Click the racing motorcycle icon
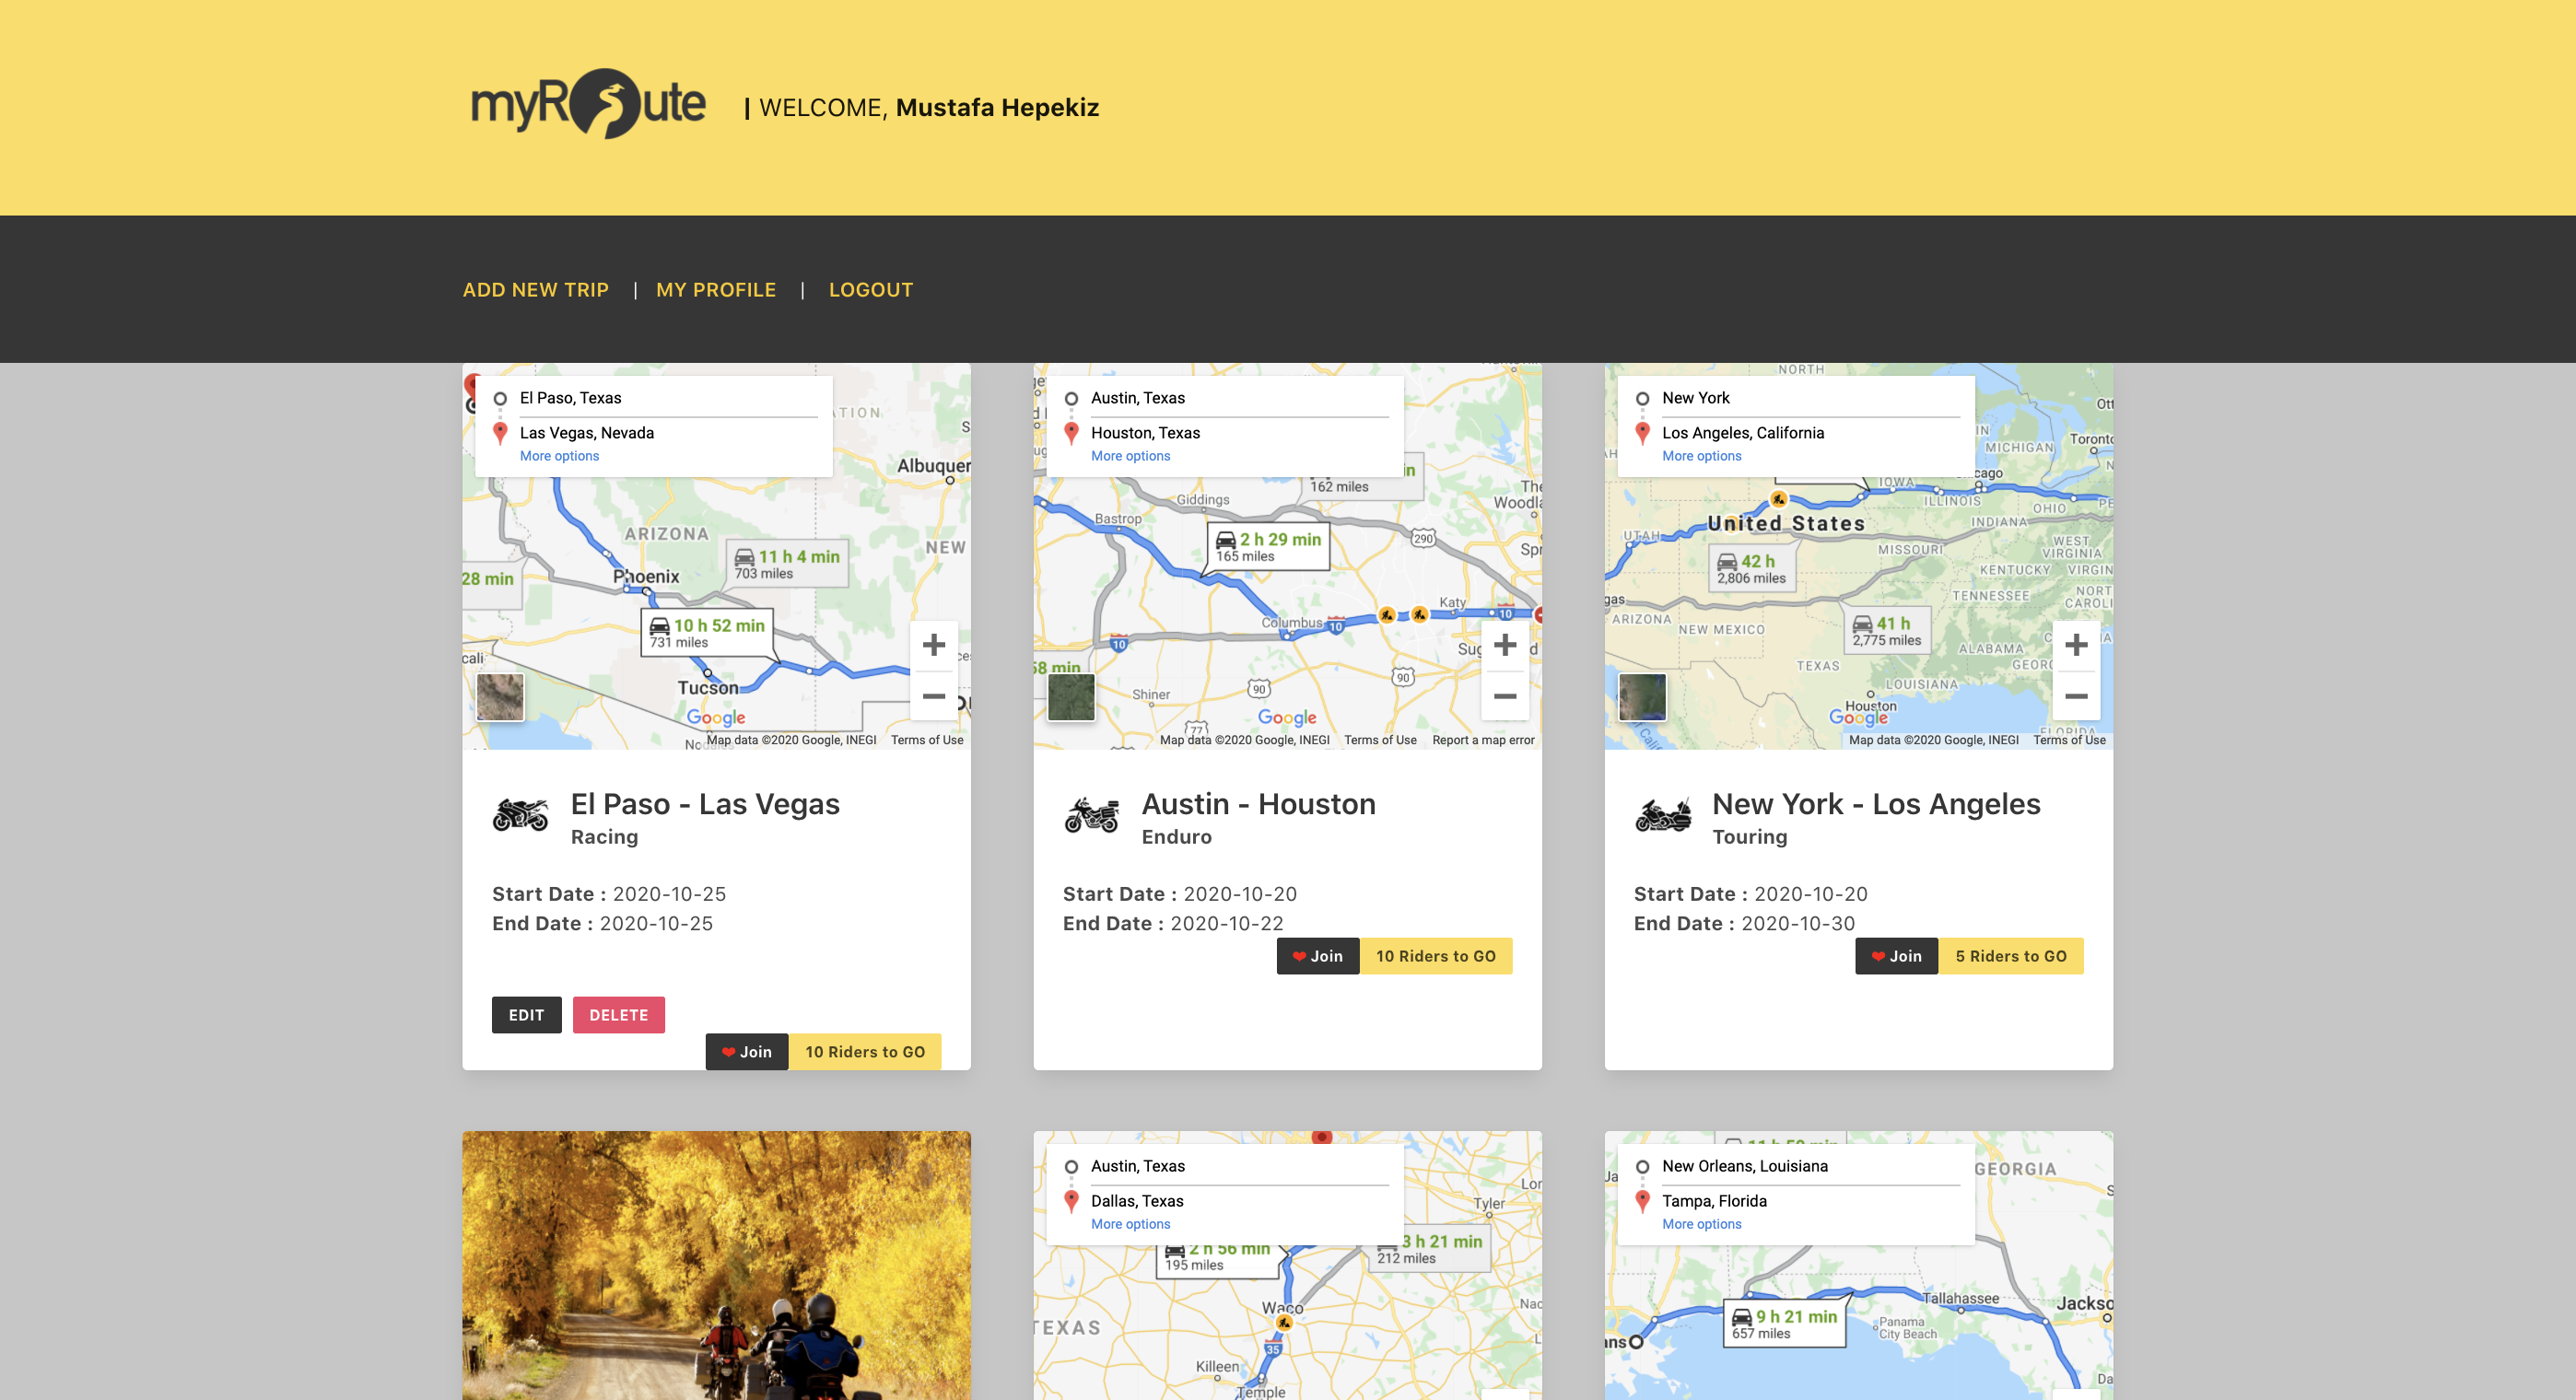The height and width of the screenshot is (1400, 2576). (520, 815)
